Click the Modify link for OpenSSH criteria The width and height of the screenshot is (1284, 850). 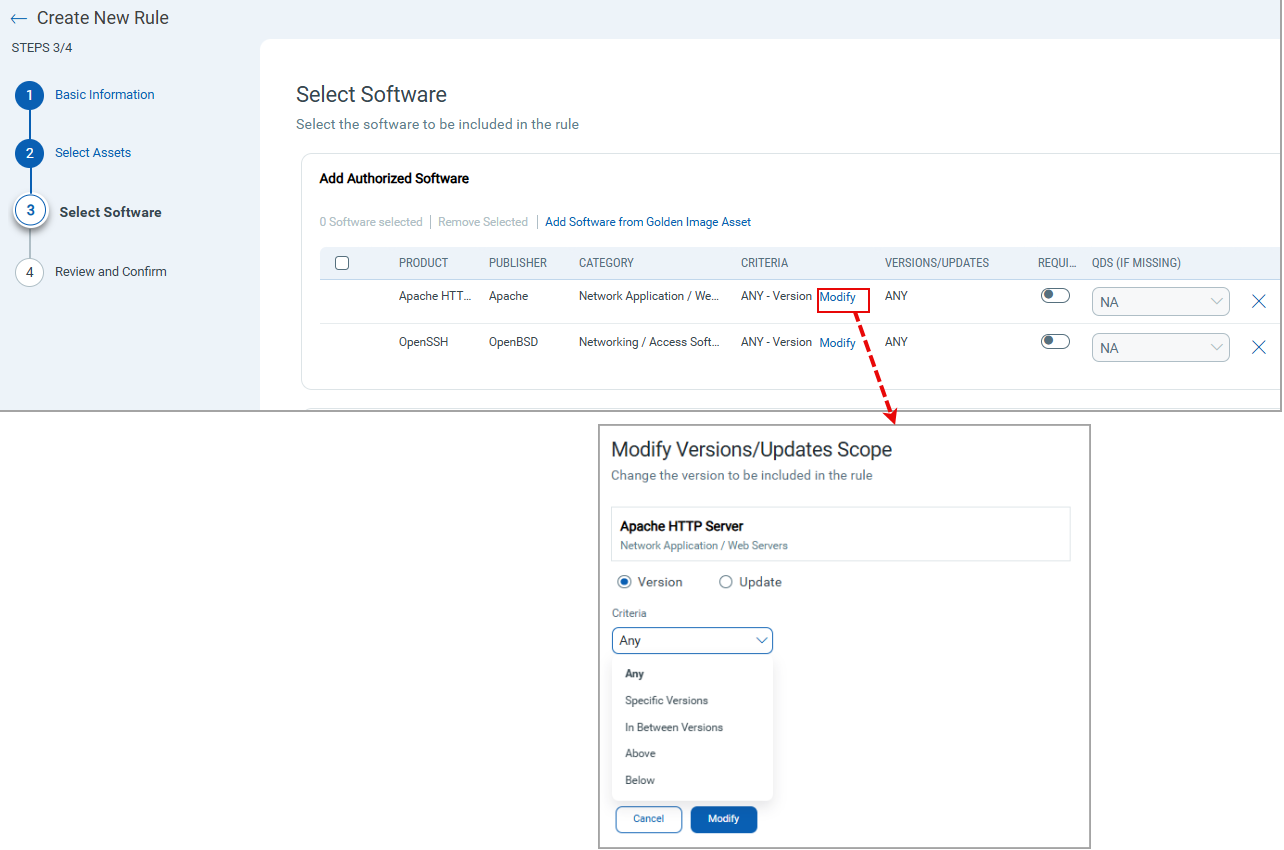click(837, 342)
